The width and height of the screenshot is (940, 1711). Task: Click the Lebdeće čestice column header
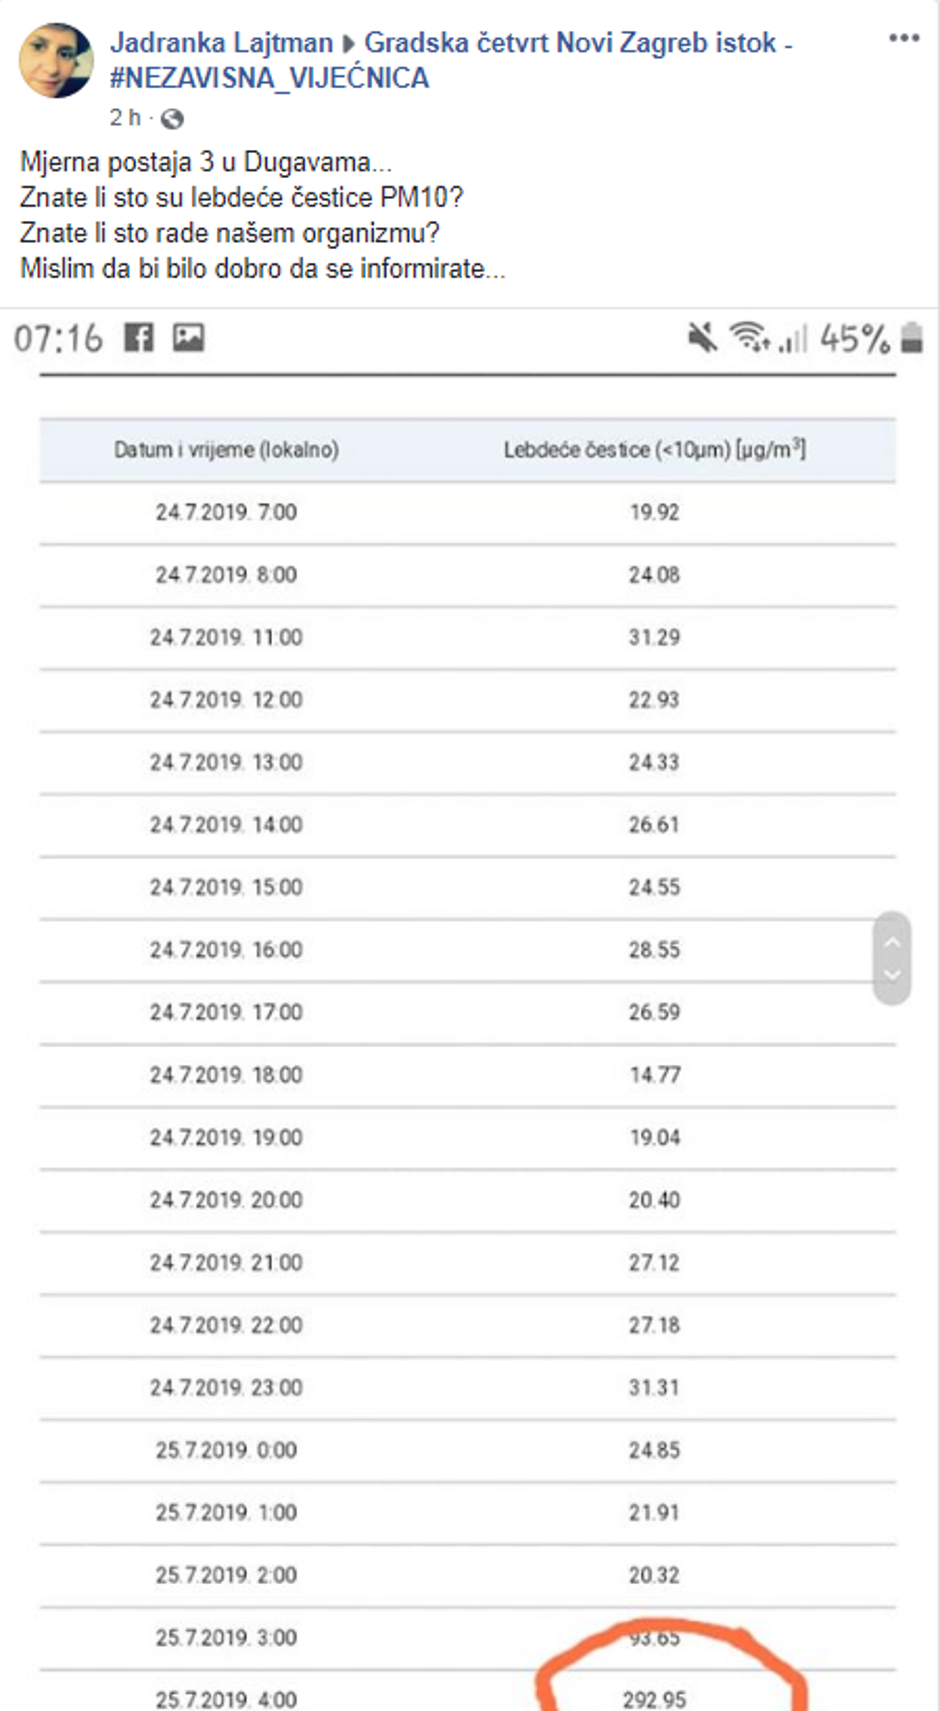tap(654, 450)
